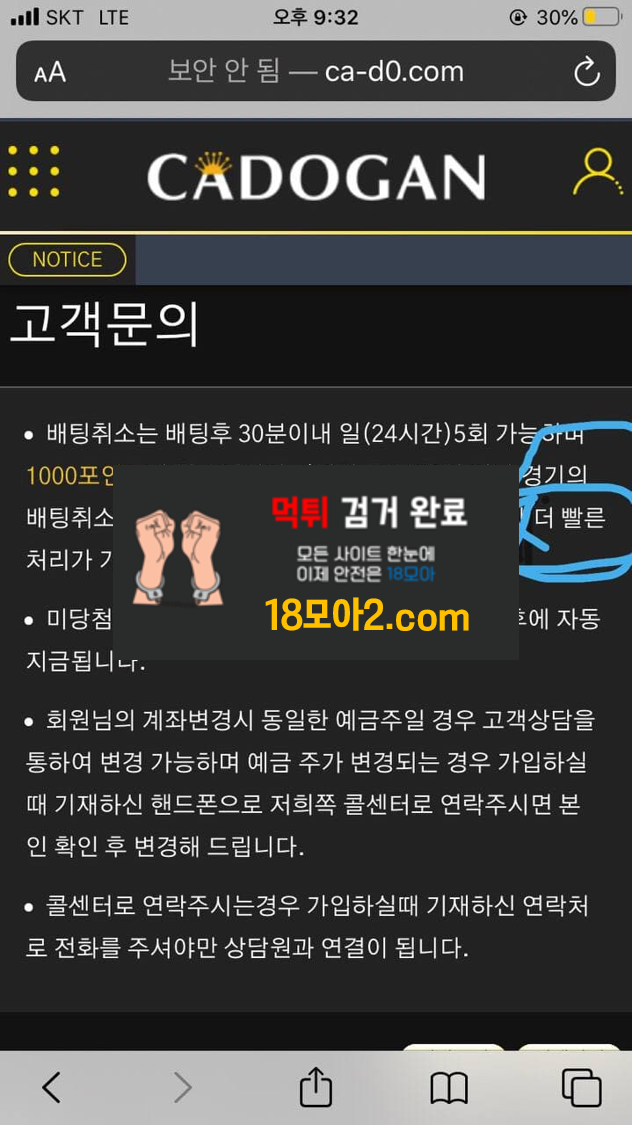Tap the orange 1000포인 highlighted text

click(x=70, y=475)
